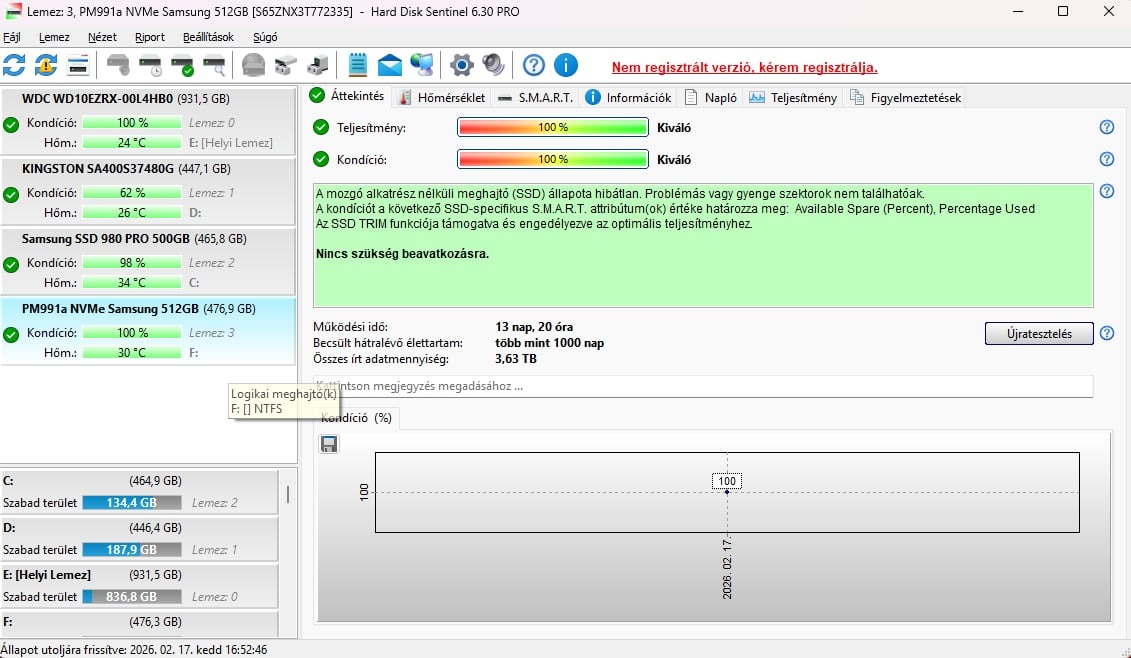Click the Samsung 980 PRO 34 °C temperature bar

pyautogui.click(x=131, y=283)
